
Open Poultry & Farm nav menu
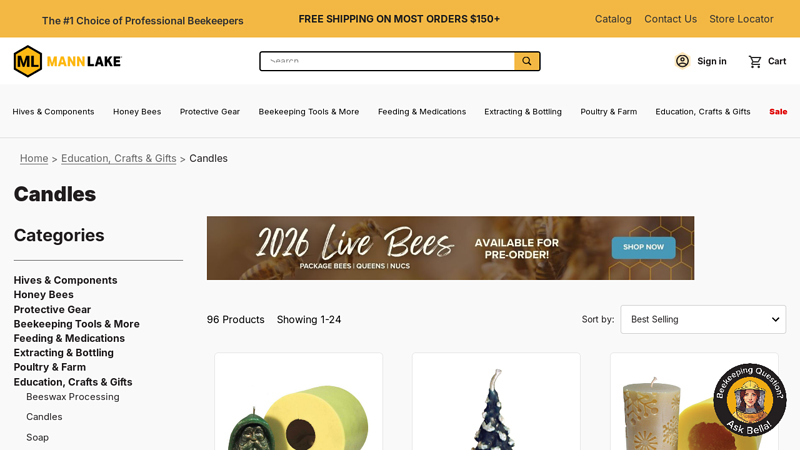pyautogui.click(x=609, y=111)
